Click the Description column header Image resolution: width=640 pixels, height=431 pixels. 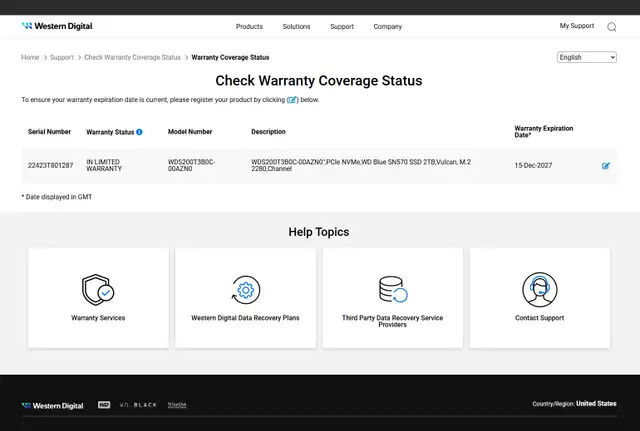[x=269, y=131]
